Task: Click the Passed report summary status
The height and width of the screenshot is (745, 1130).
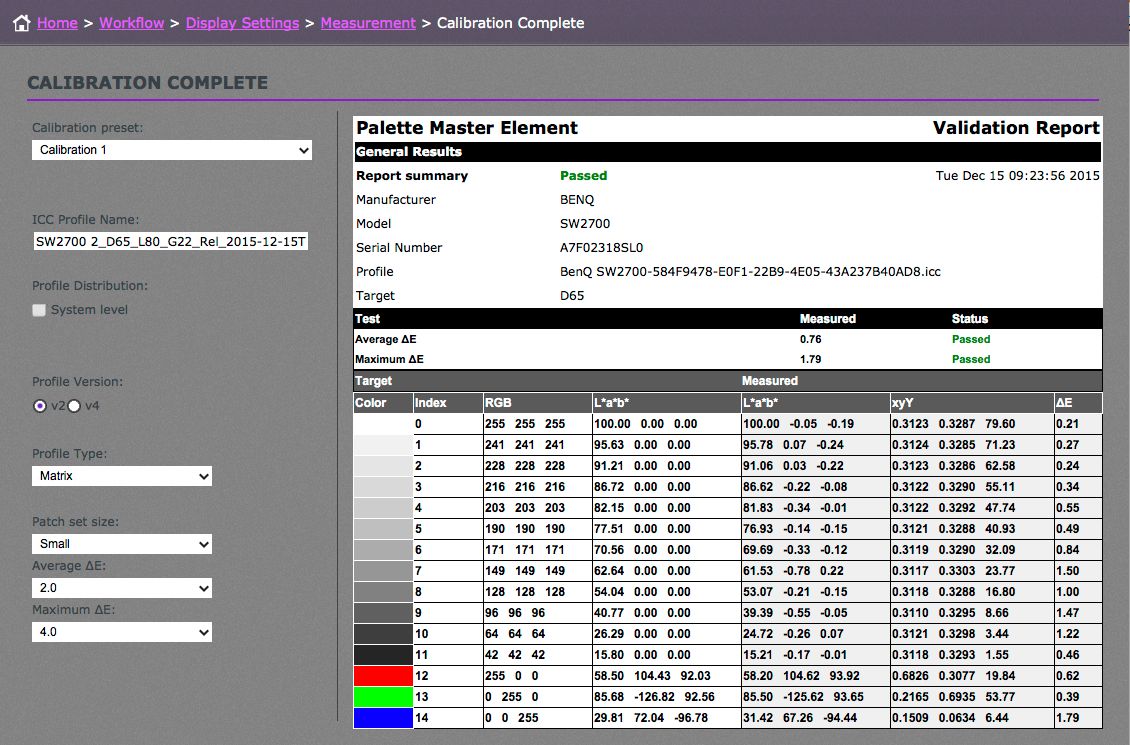Action: 583,176
